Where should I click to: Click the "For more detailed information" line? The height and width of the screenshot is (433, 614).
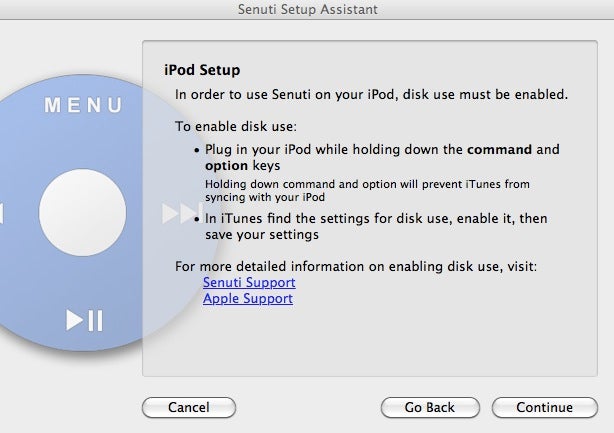356,267
